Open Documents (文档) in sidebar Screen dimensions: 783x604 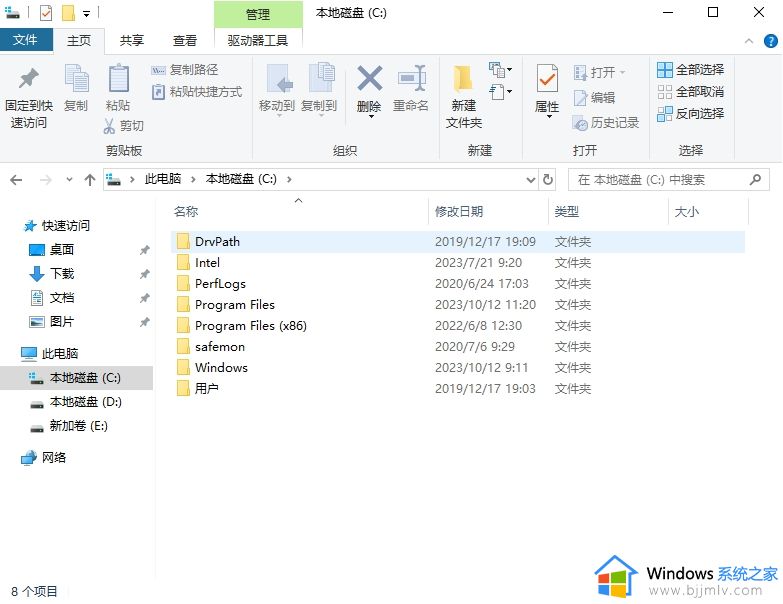52,298
